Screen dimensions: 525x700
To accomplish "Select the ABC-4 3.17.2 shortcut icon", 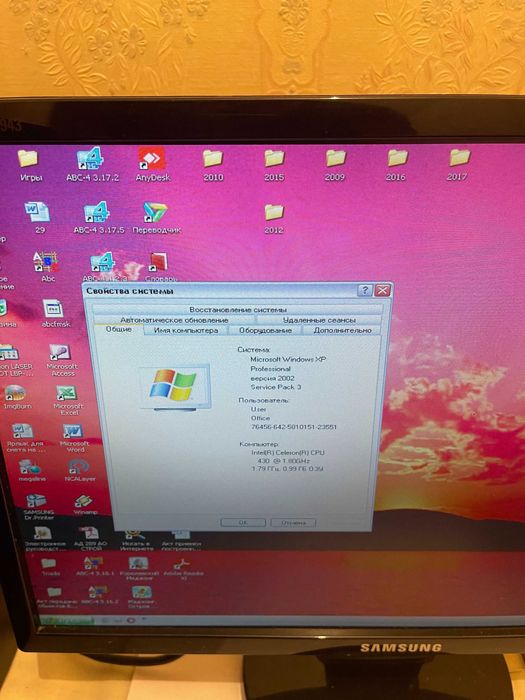I will pos(92,164).
